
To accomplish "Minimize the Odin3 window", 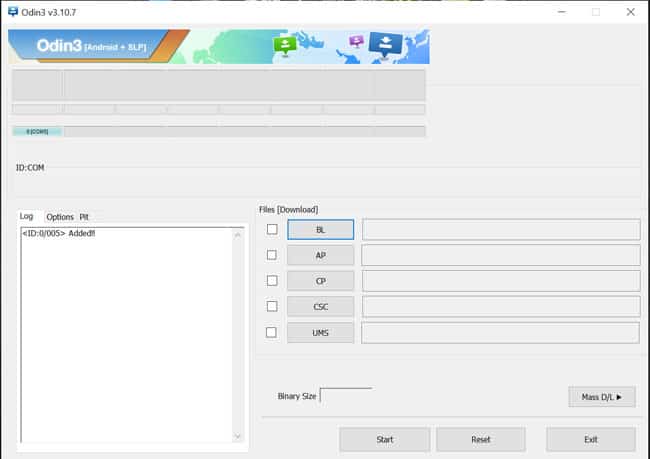I will click(562, 12).
